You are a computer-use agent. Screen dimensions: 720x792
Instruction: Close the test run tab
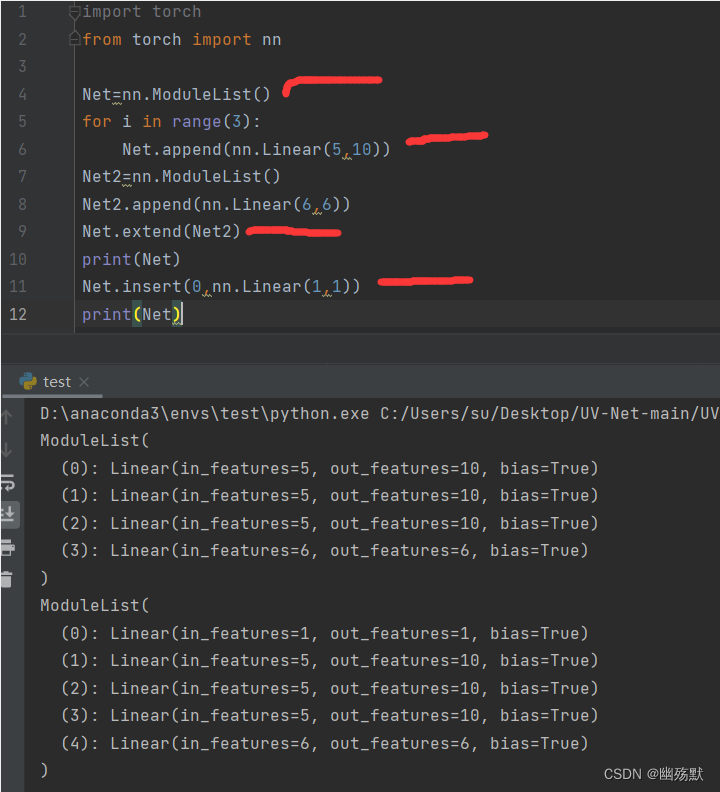[84, 382]
